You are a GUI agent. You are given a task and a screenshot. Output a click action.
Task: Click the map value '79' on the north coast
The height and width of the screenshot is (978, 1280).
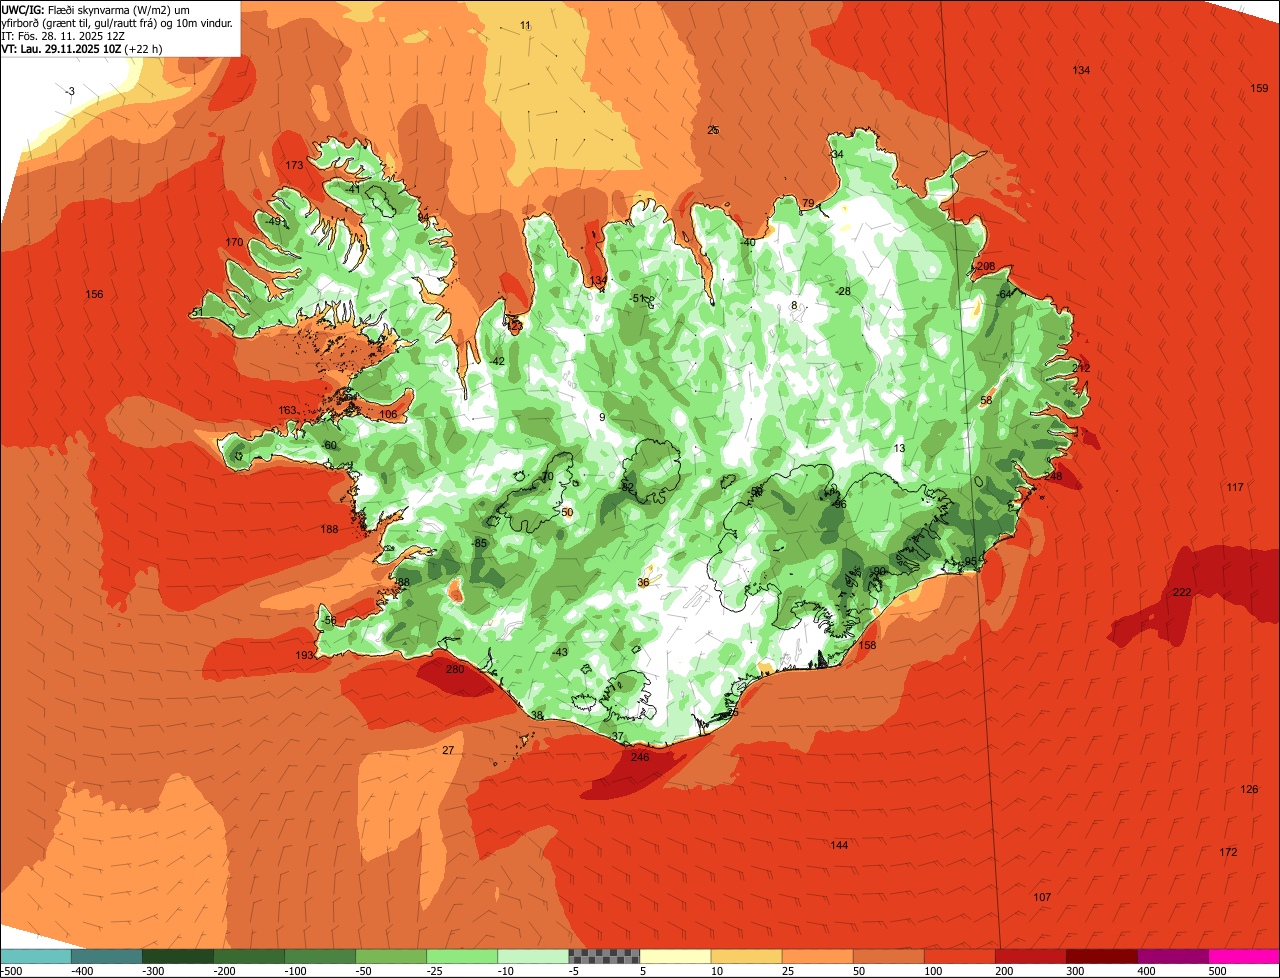pos(808,203)
